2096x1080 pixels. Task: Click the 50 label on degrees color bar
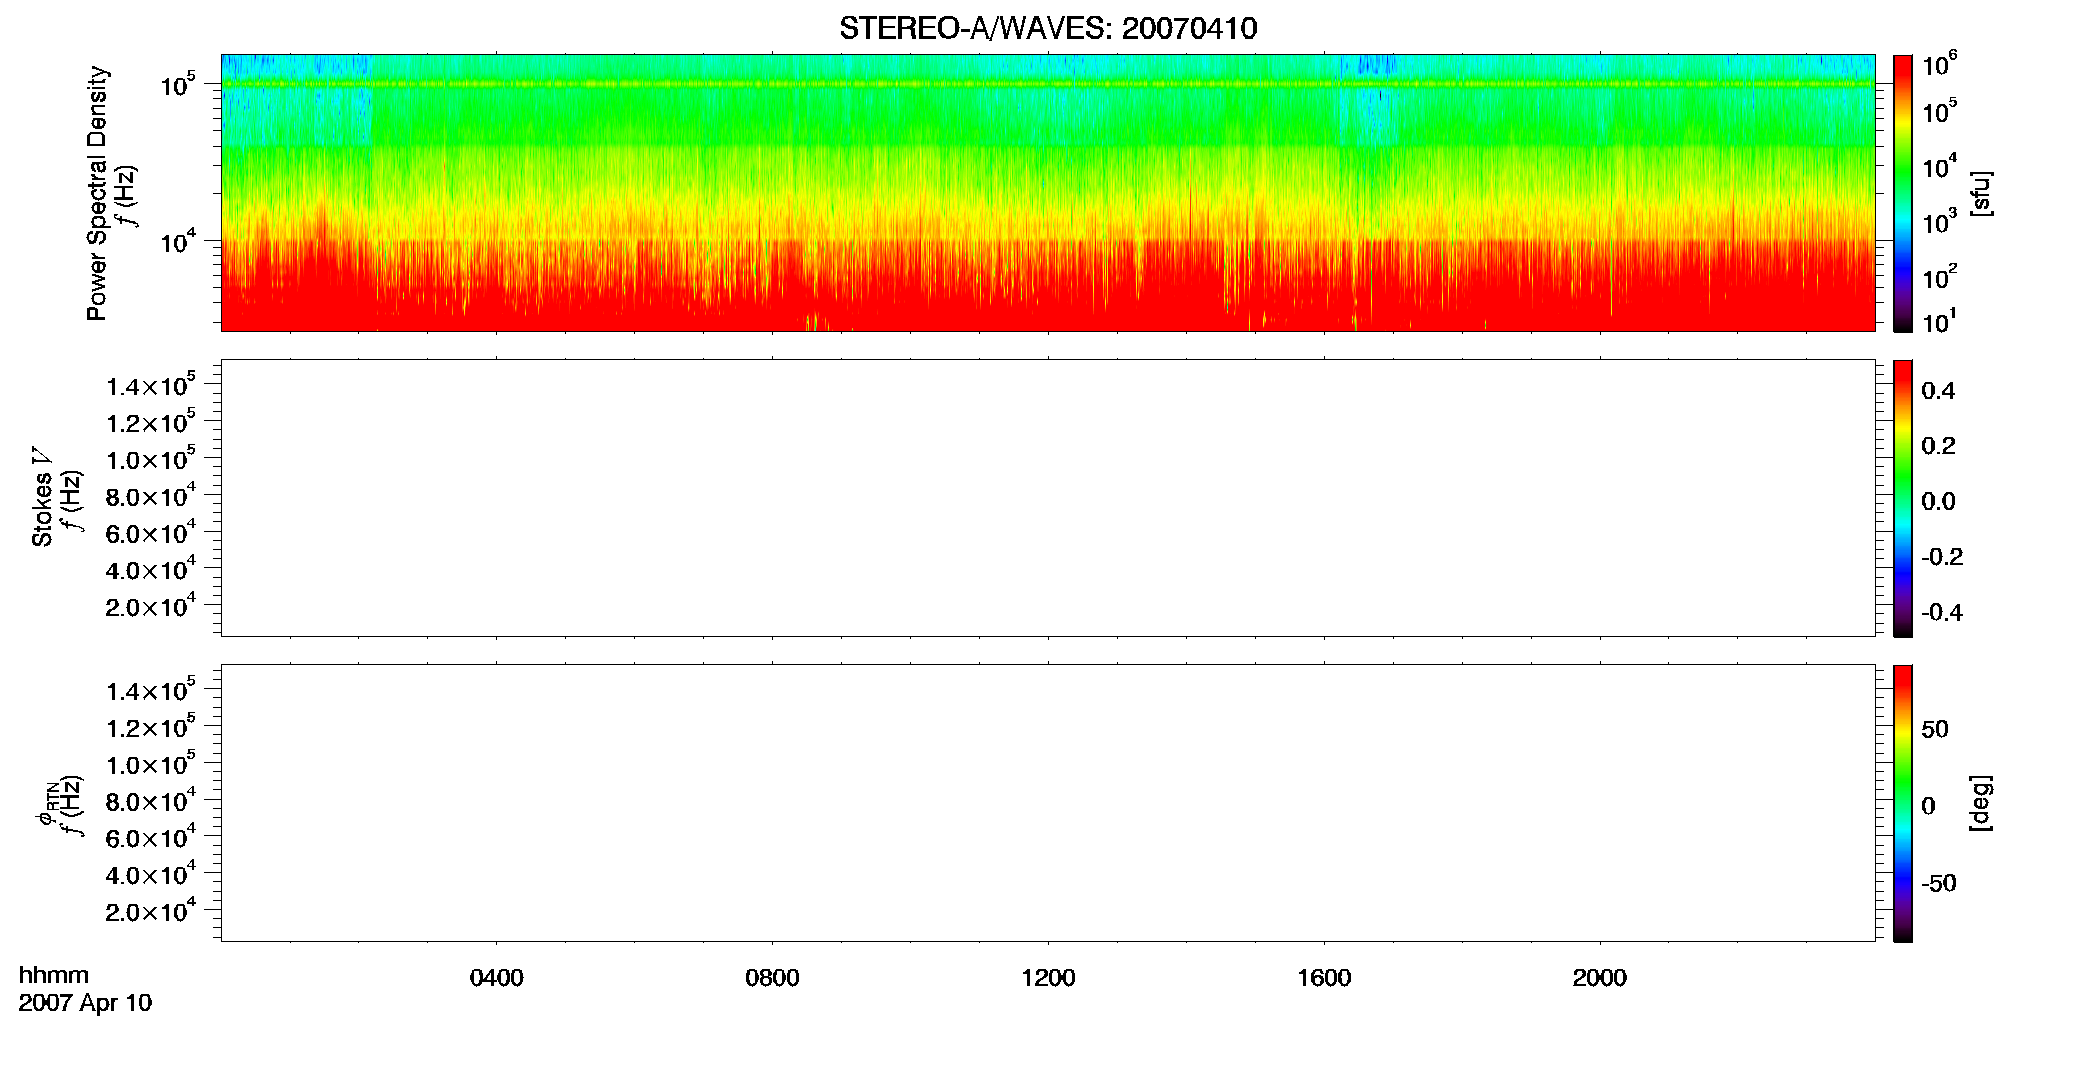[x=1935, y=729]
